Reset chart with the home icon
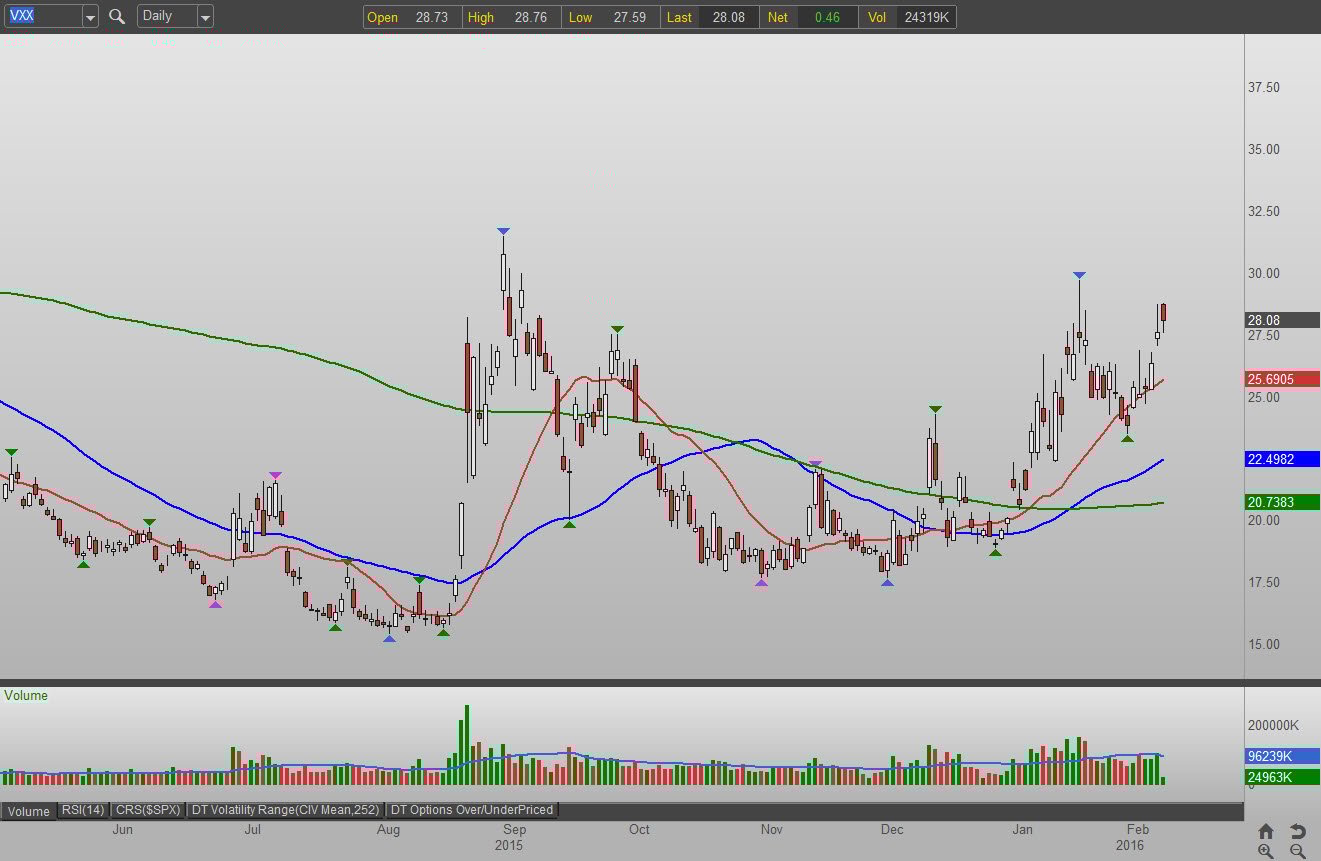Viewport: 1321px width, 861px height. (1266, 831)
